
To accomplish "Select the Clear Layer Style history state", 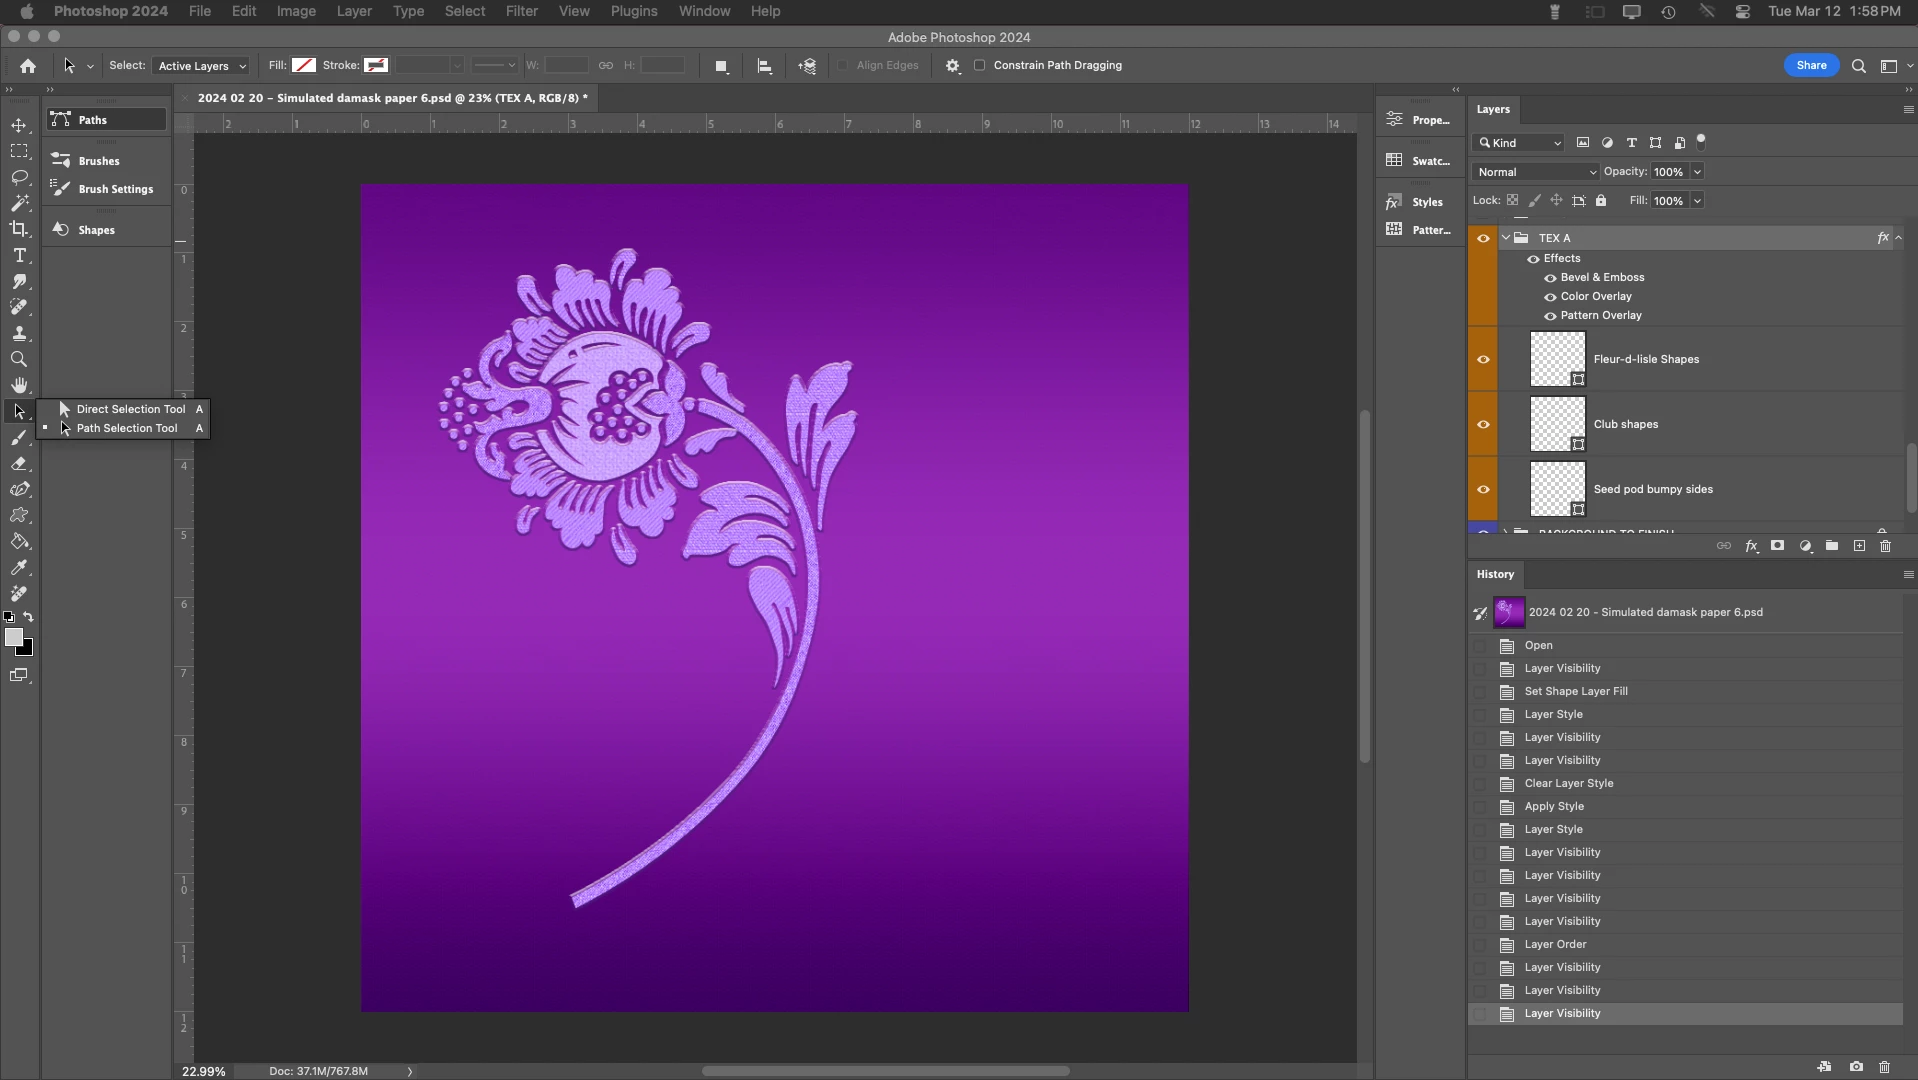I will 1568,783.
